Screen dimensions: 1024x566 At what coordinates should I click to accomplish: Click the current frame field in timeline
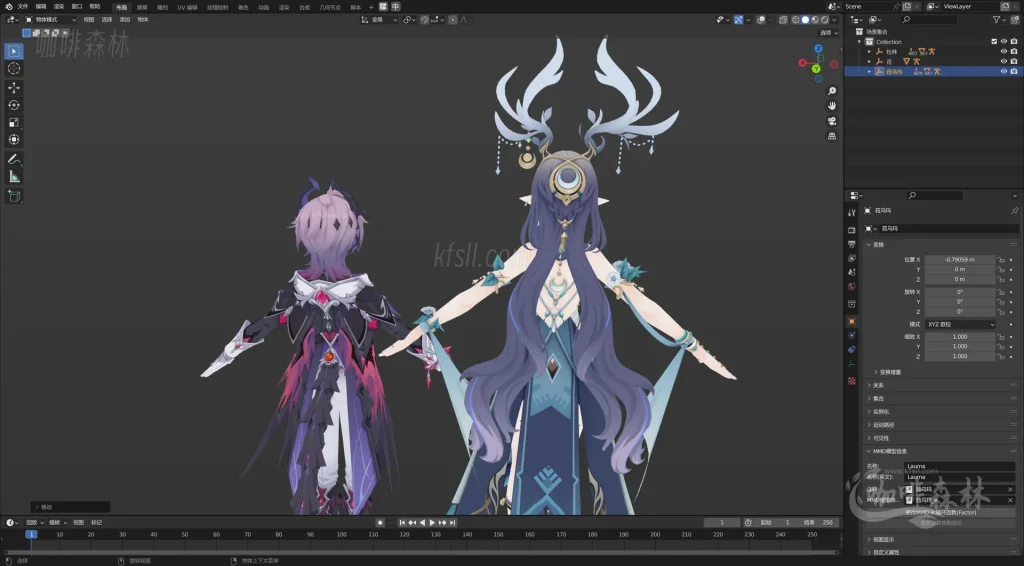pyautogui.click(x=722, y=523)
